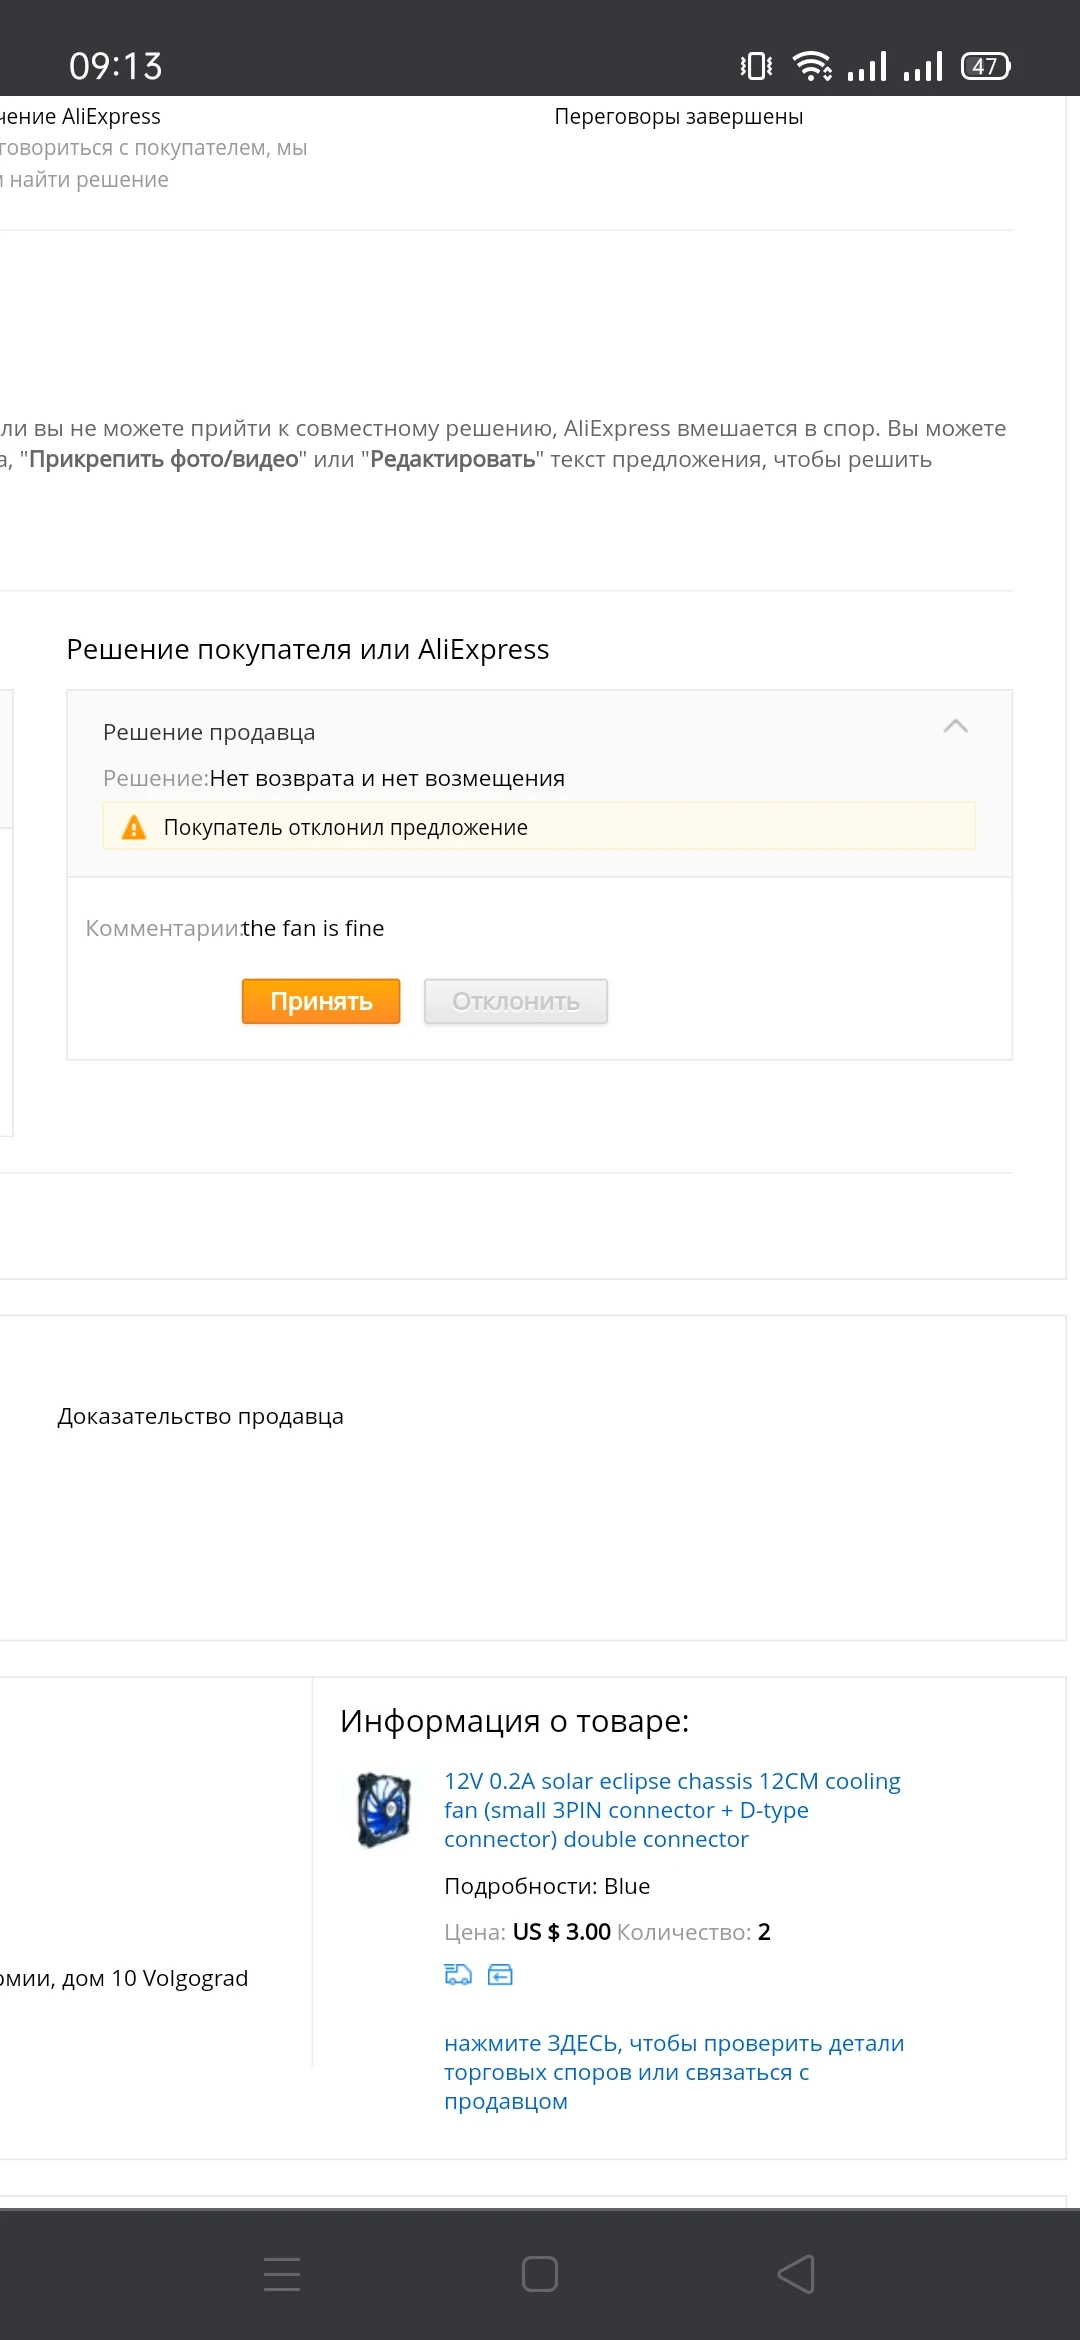Open the blue fan product thumbnail

click(x=385, y=1809)
